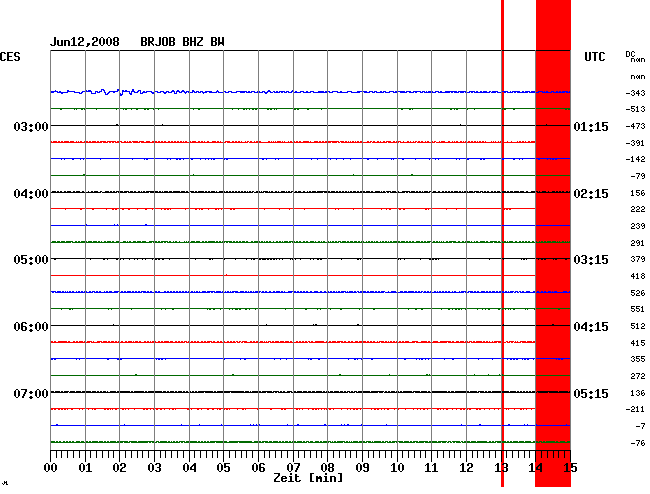Select the 12 minute tick label
This screenshot has height=494, width=650.
click(466, 468)
